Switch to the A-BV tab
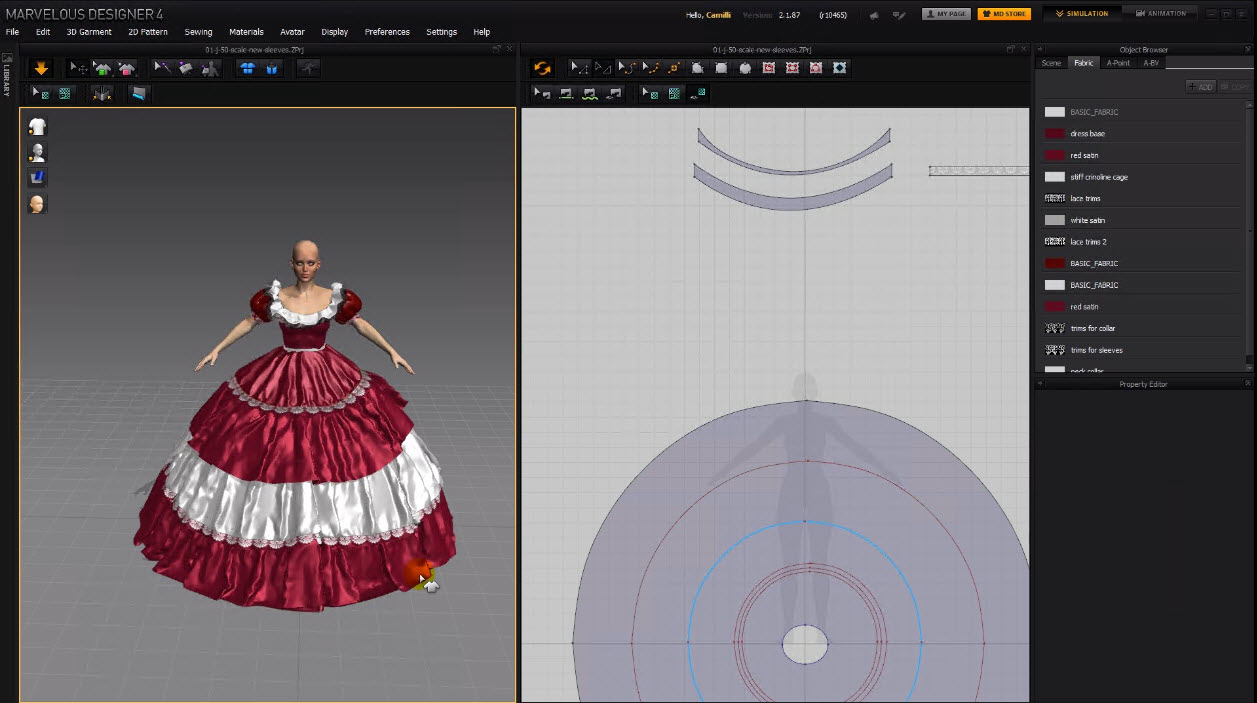1257x703 pixels. (x=1151, y=63)
